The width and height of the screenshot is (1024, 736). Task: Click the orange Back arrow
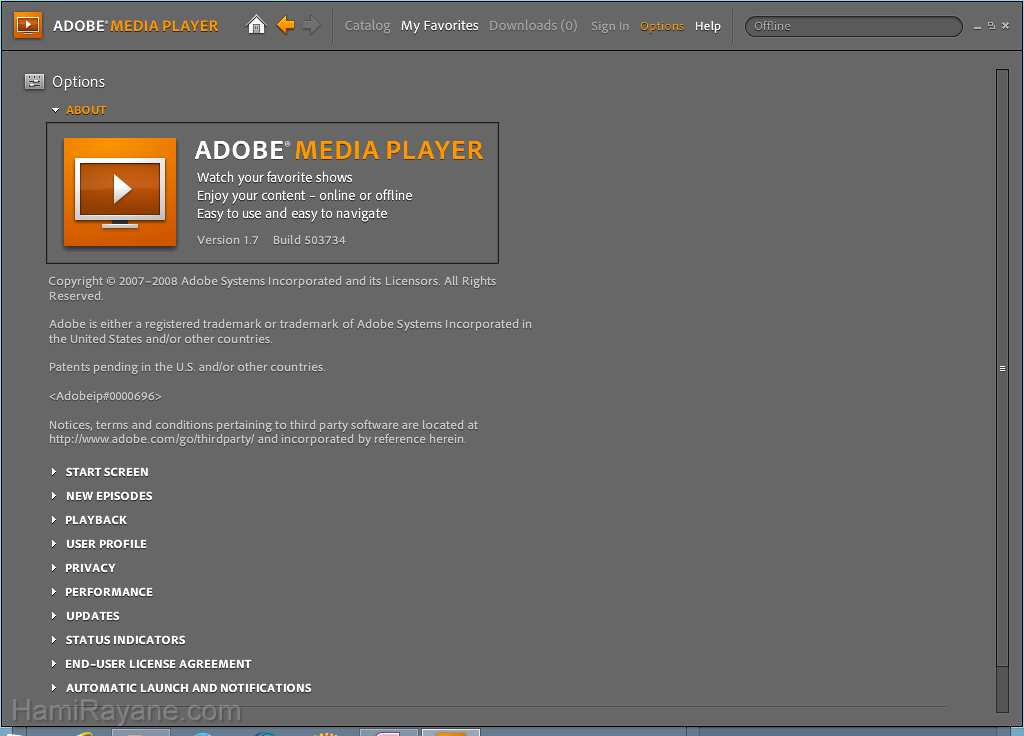(x=285, y=25)
